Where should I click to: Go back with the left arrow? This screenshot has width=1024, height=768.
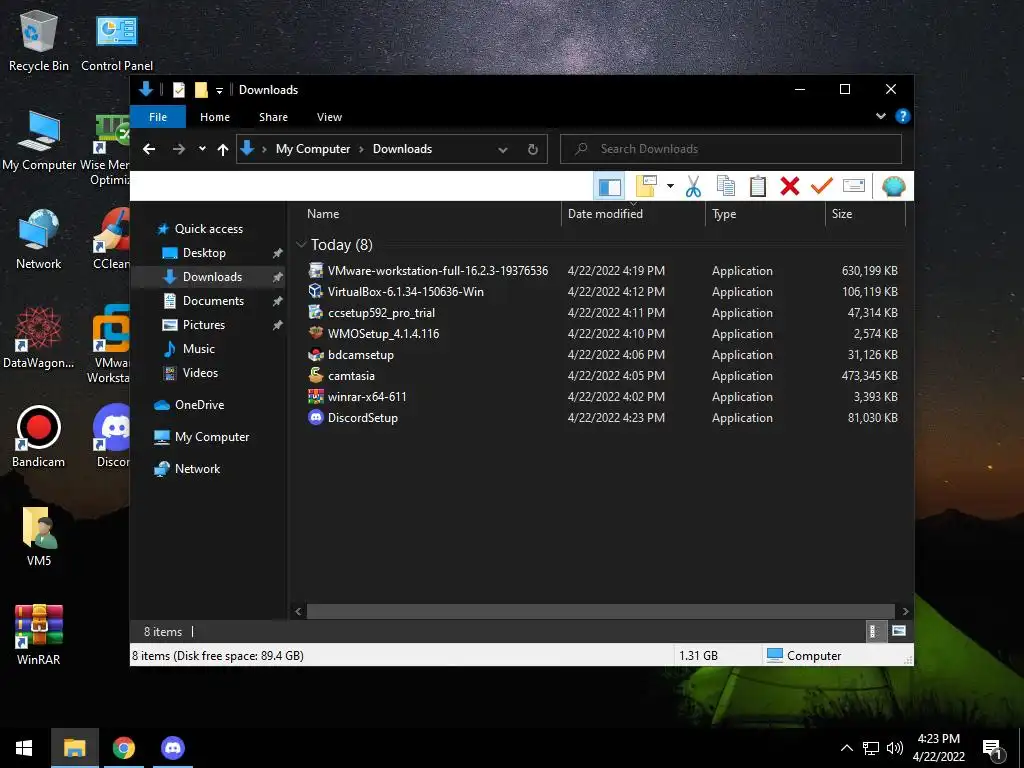pos(149,149)
